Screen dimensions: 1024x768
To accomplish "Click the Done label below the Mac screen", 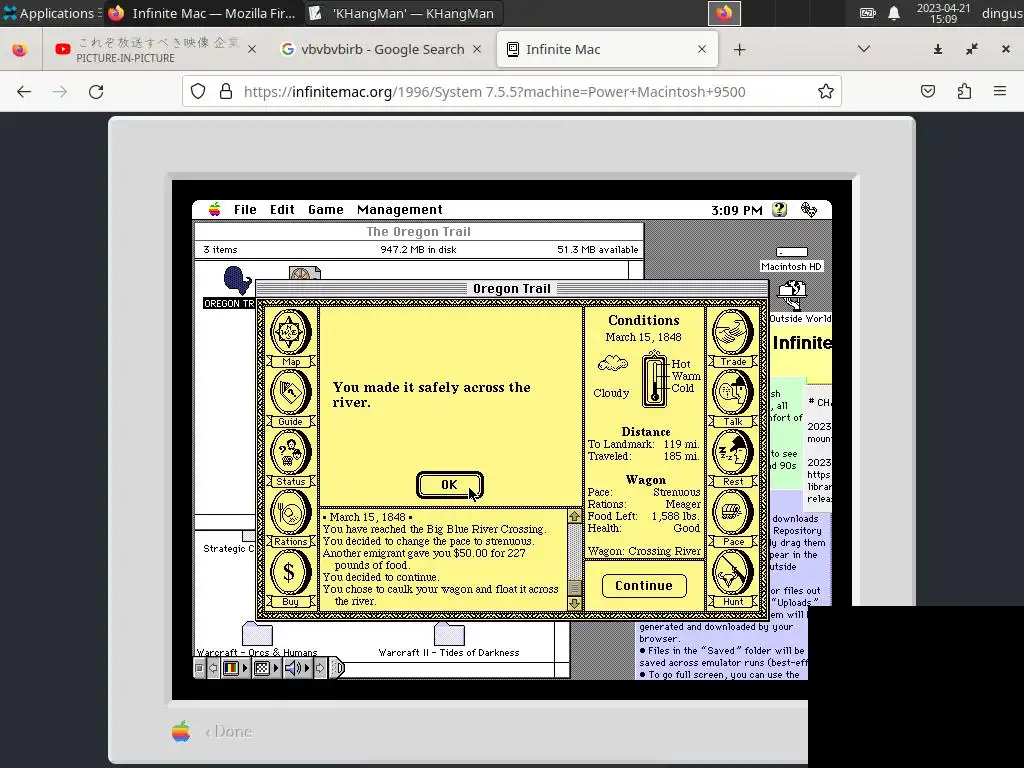I will tap(229, 731).
